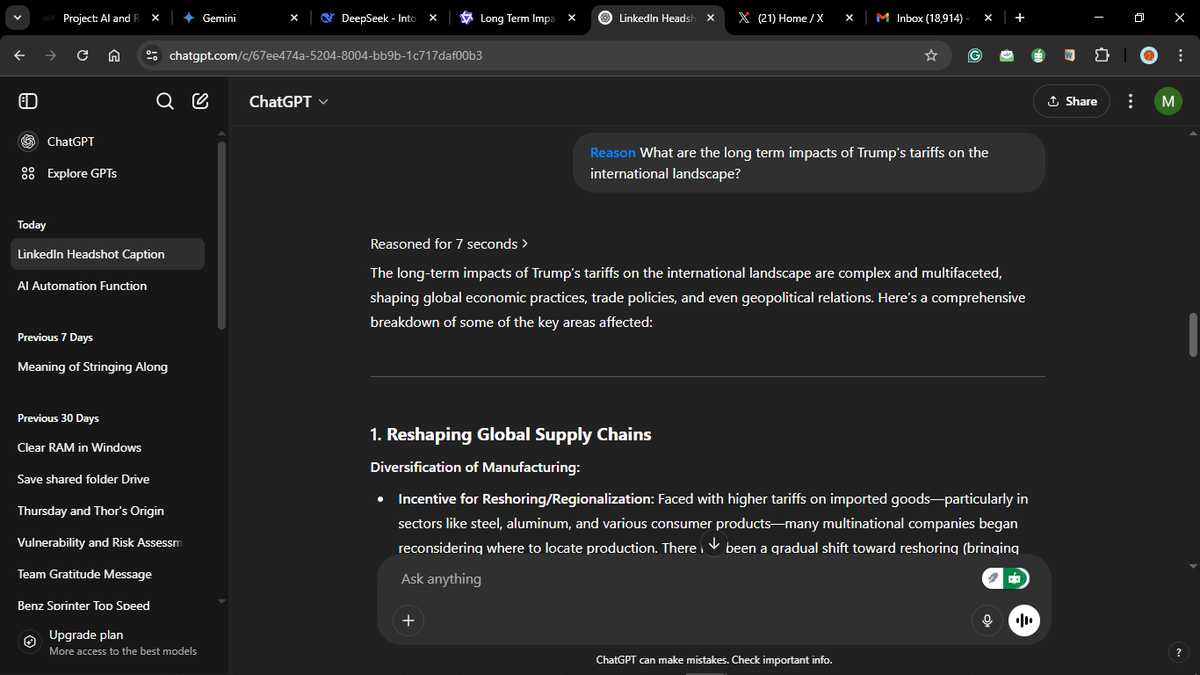
Task: Go to the browser home page
Action: (114, 56)
